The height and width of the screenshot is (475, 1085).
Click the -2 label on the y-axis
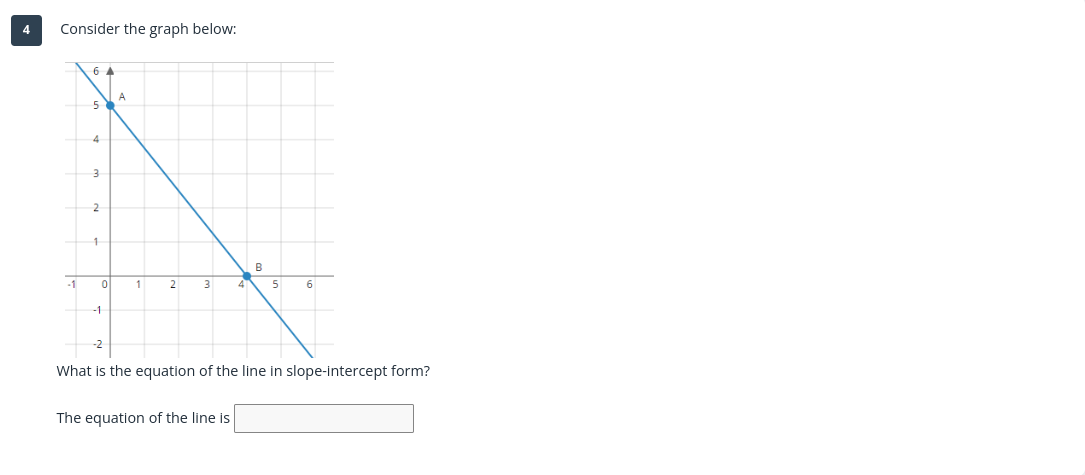(x=96, y=344)
